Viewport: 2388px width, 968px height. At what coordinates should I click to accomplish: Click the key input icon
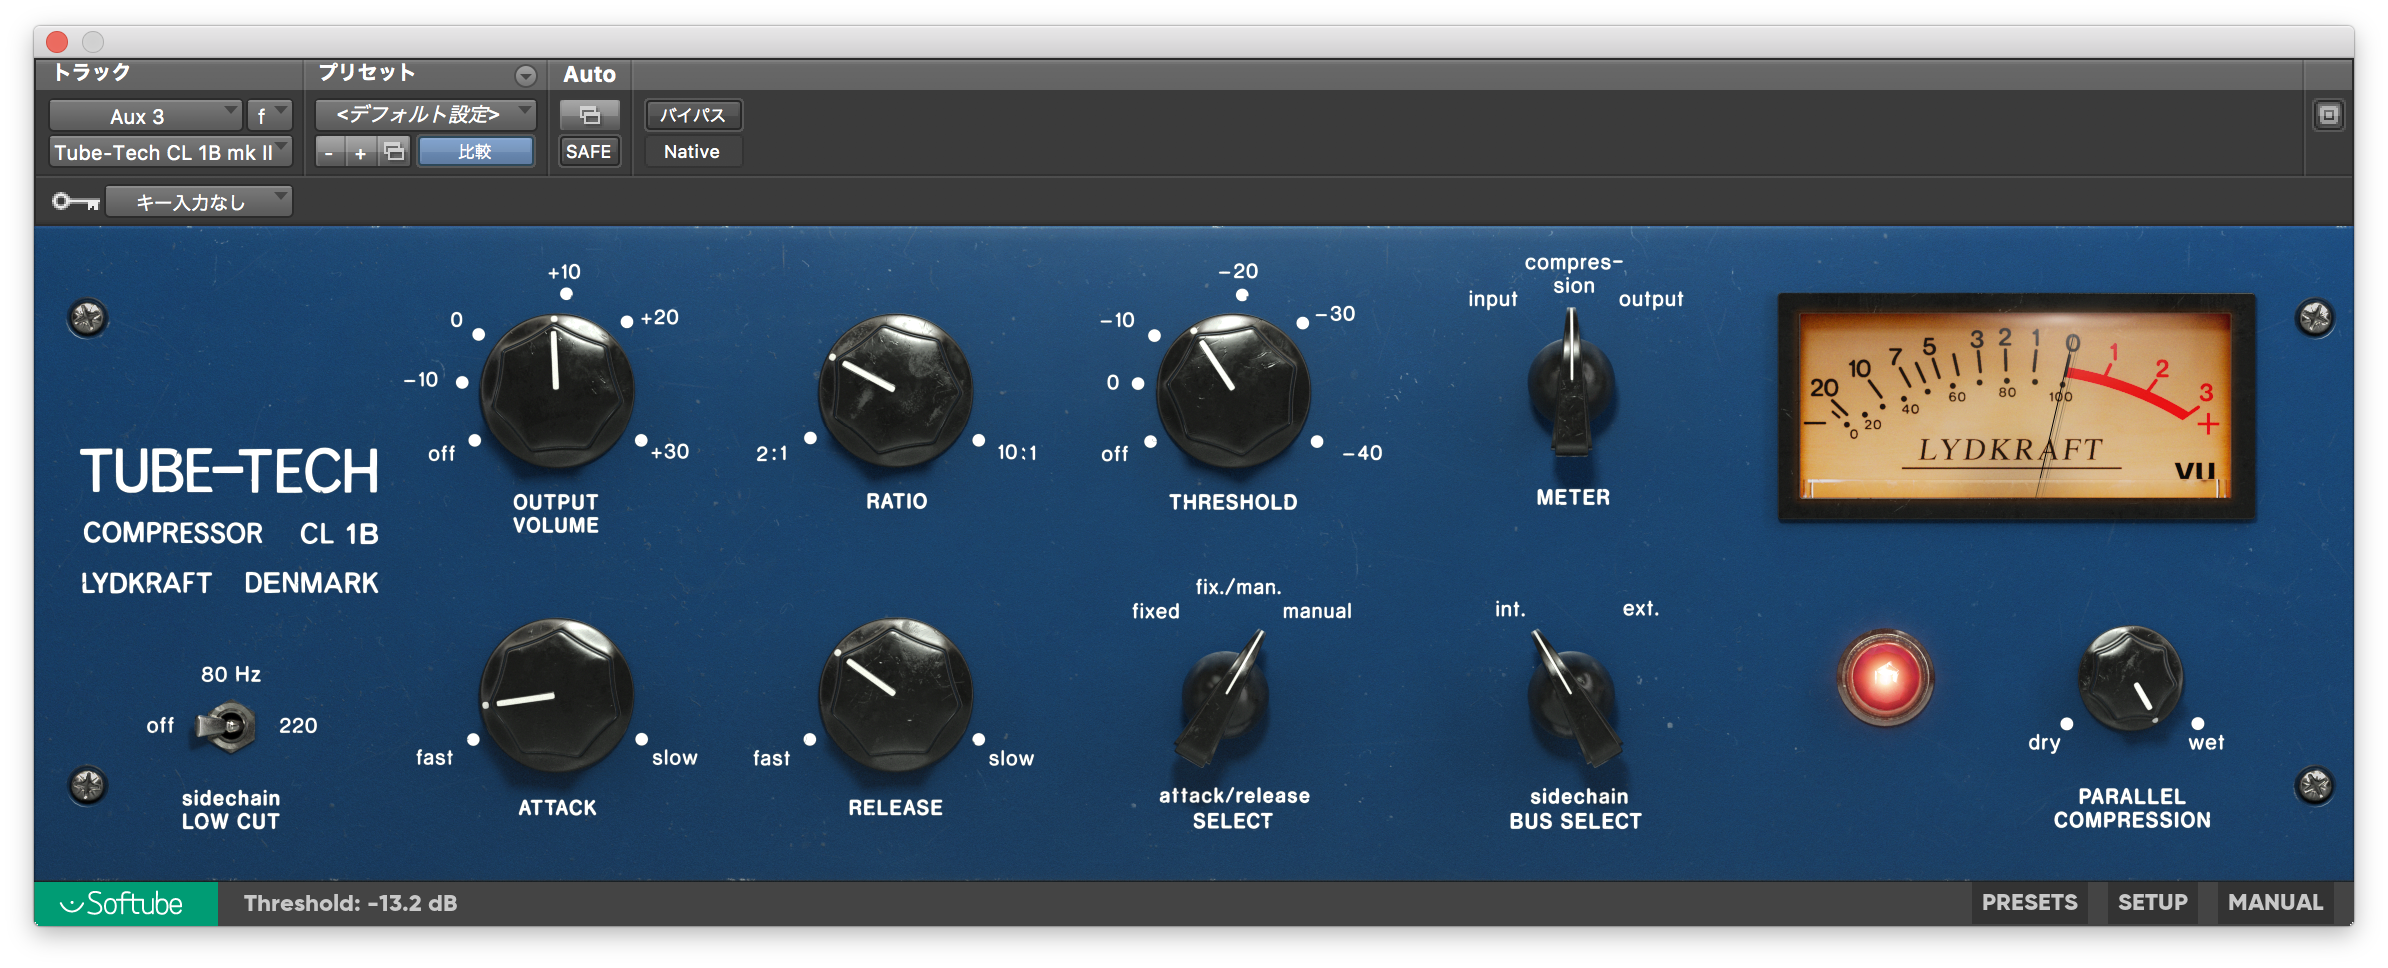[76, 202]
